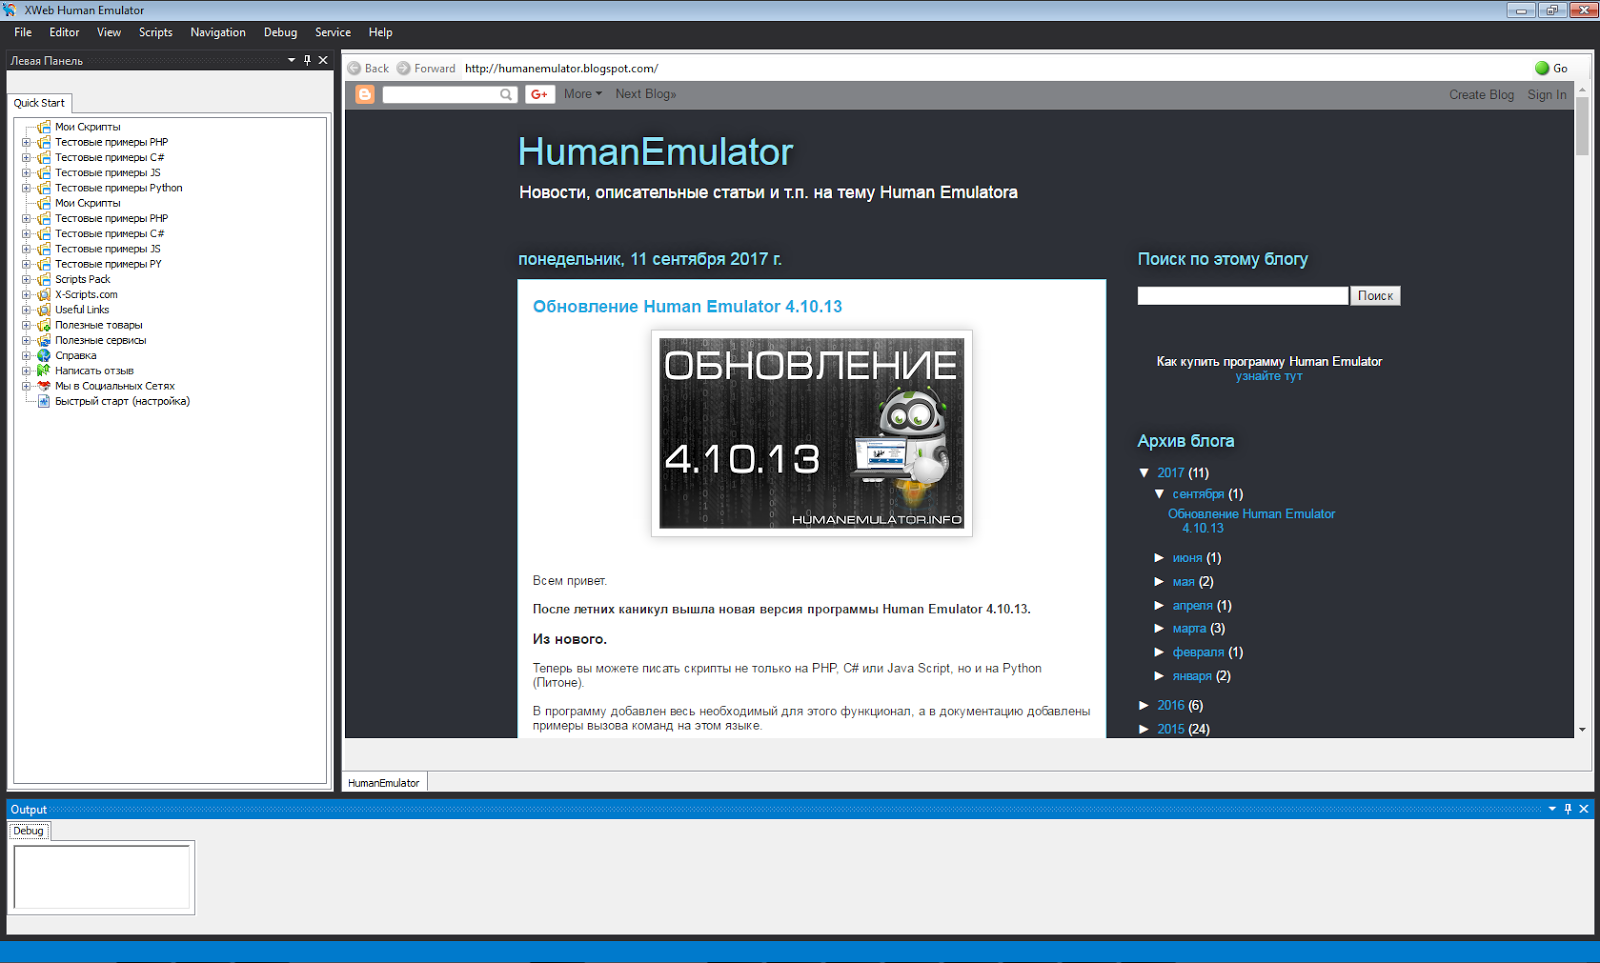Collapse the 2017 archive triangle
1600x963 pixels.
point(1145,473)
